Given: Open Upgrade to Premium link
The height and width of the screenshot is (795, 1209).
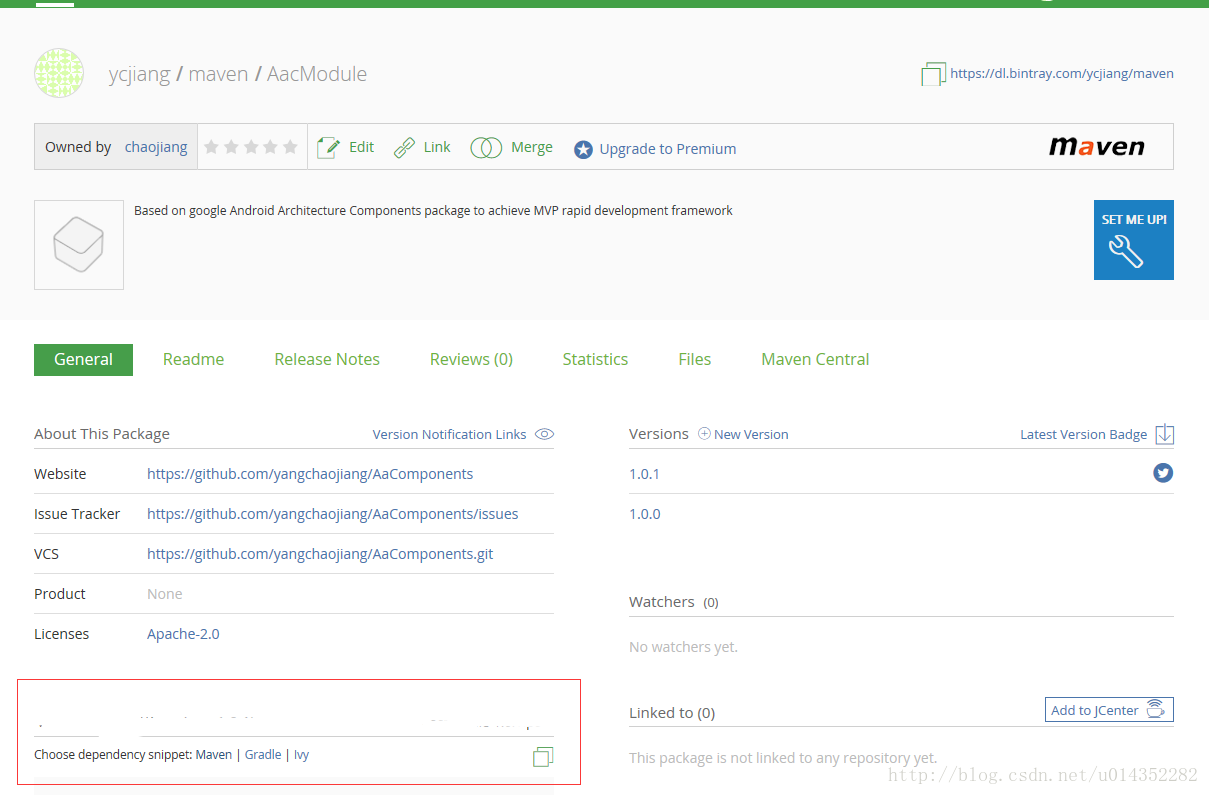Looking at the screenshot, I should 668,149.
